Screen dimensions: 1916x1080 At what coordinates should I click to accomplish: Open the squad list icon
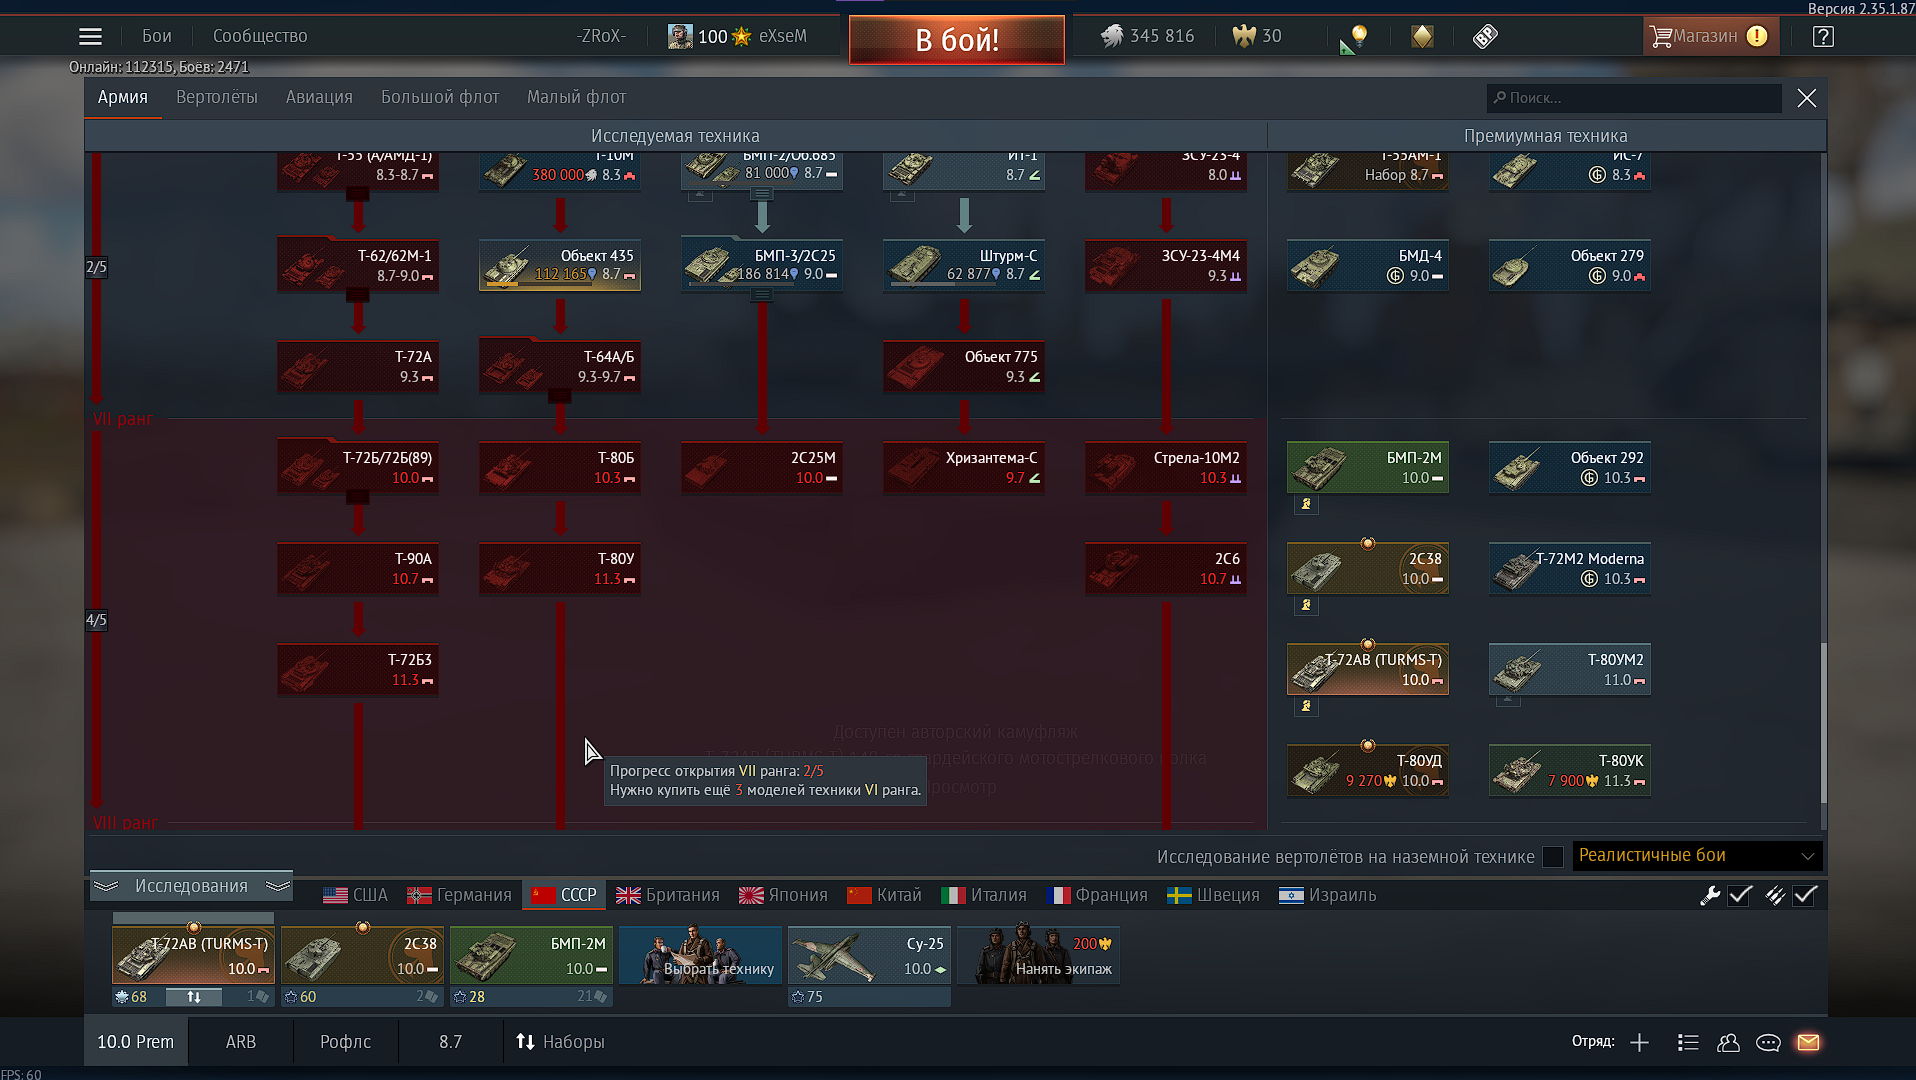tap(1688, 1043)
